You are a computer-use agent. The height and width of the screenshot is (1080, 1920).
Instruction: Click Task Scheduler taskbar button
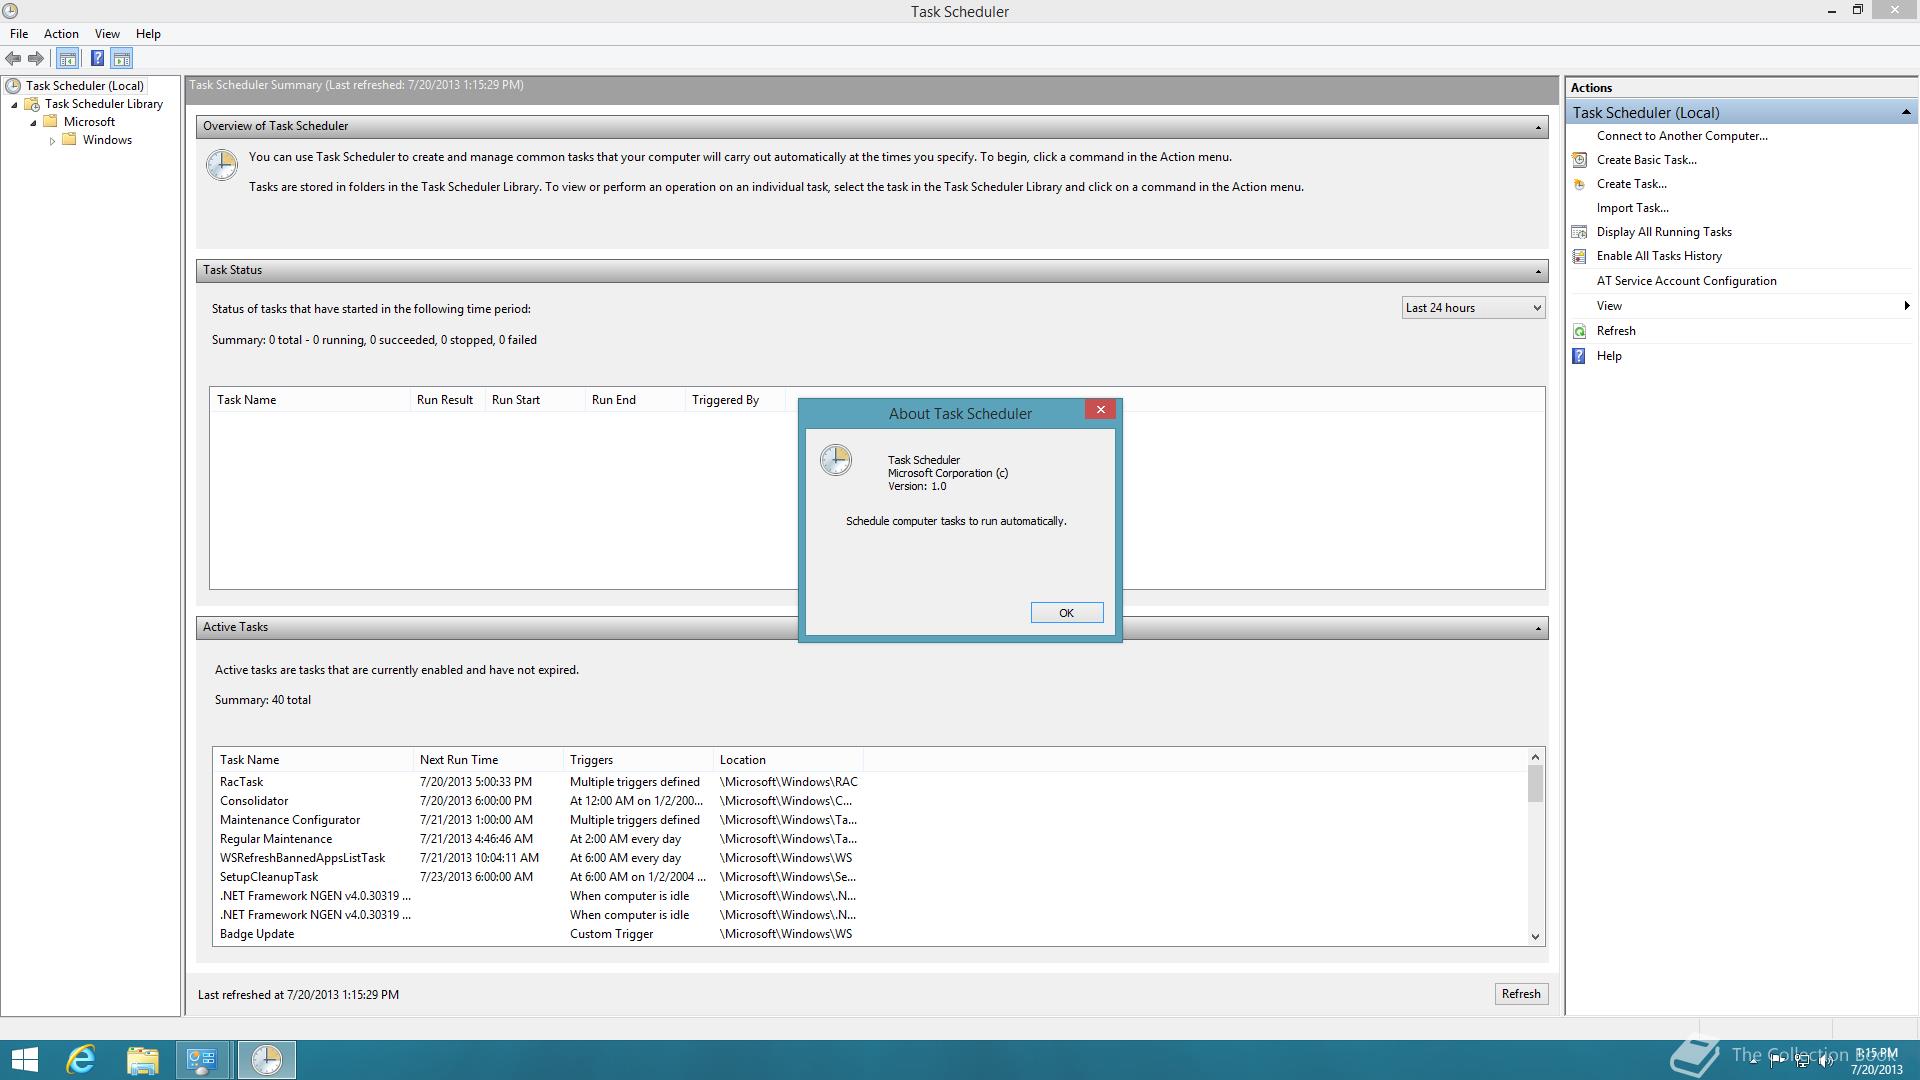(266, 1060)
